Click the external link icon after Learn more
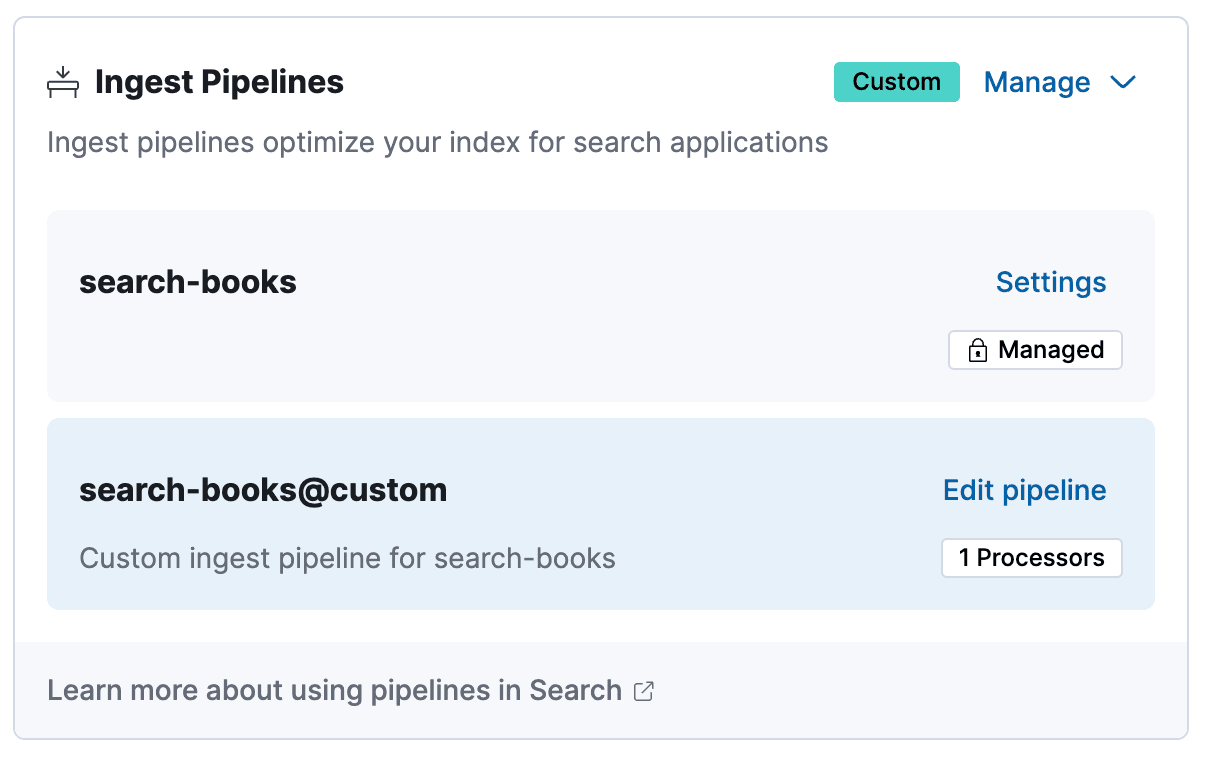The width and height of the screenshot is (1210, 766). (x=643, y=690)
